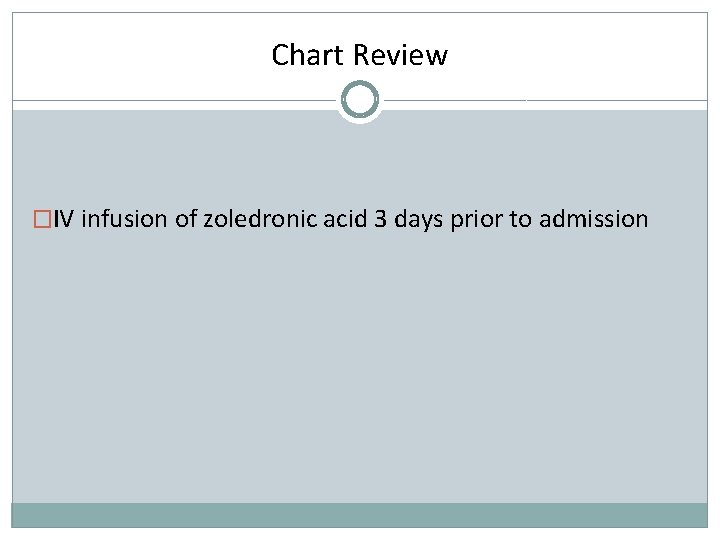Click the teal footer bar of the slide
This screenshot has width=720, height=540.
point(360,515)
